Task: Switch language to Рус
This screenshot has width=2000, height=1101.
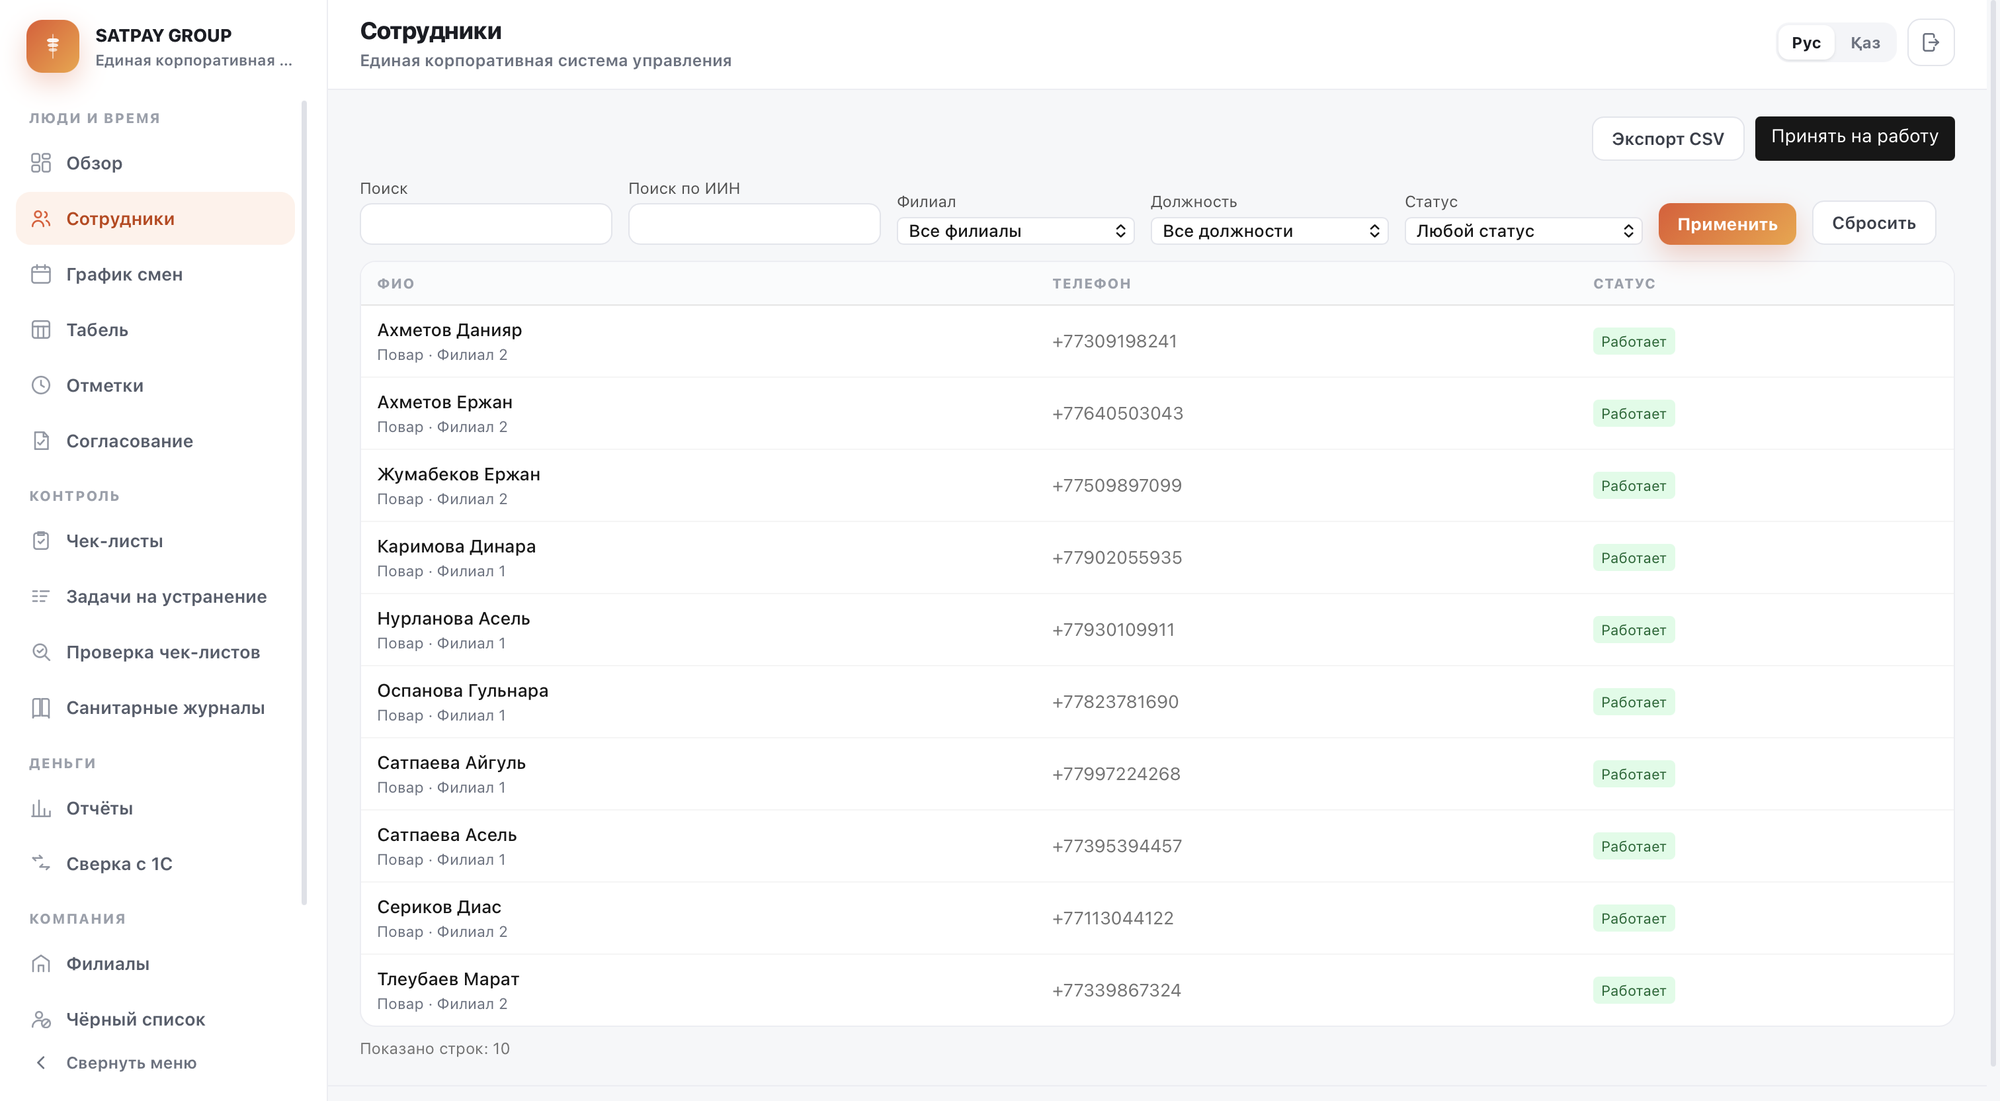Action: tap(1806, 42)
